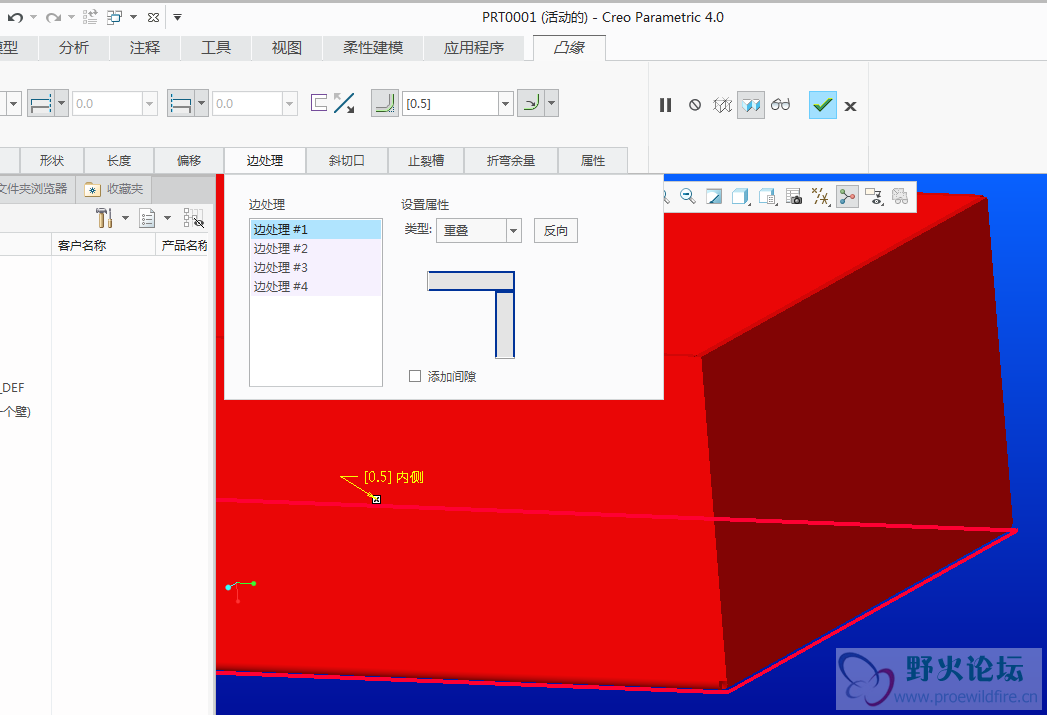Open the undo history dropdown arrow
1047x715 pixels.
[x=33, y=17]
